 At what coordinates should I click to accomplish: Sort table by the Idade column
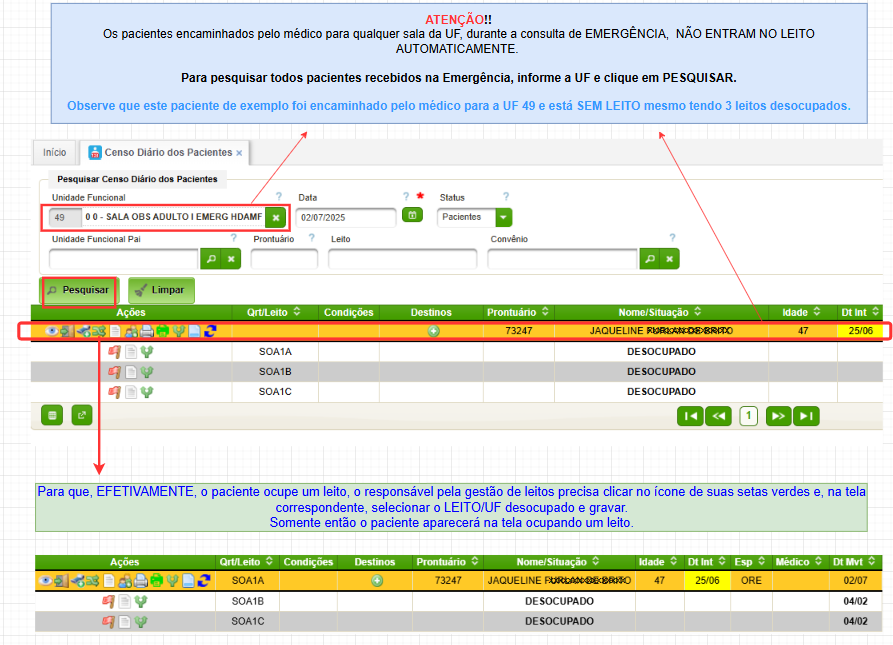click(802, 312)
